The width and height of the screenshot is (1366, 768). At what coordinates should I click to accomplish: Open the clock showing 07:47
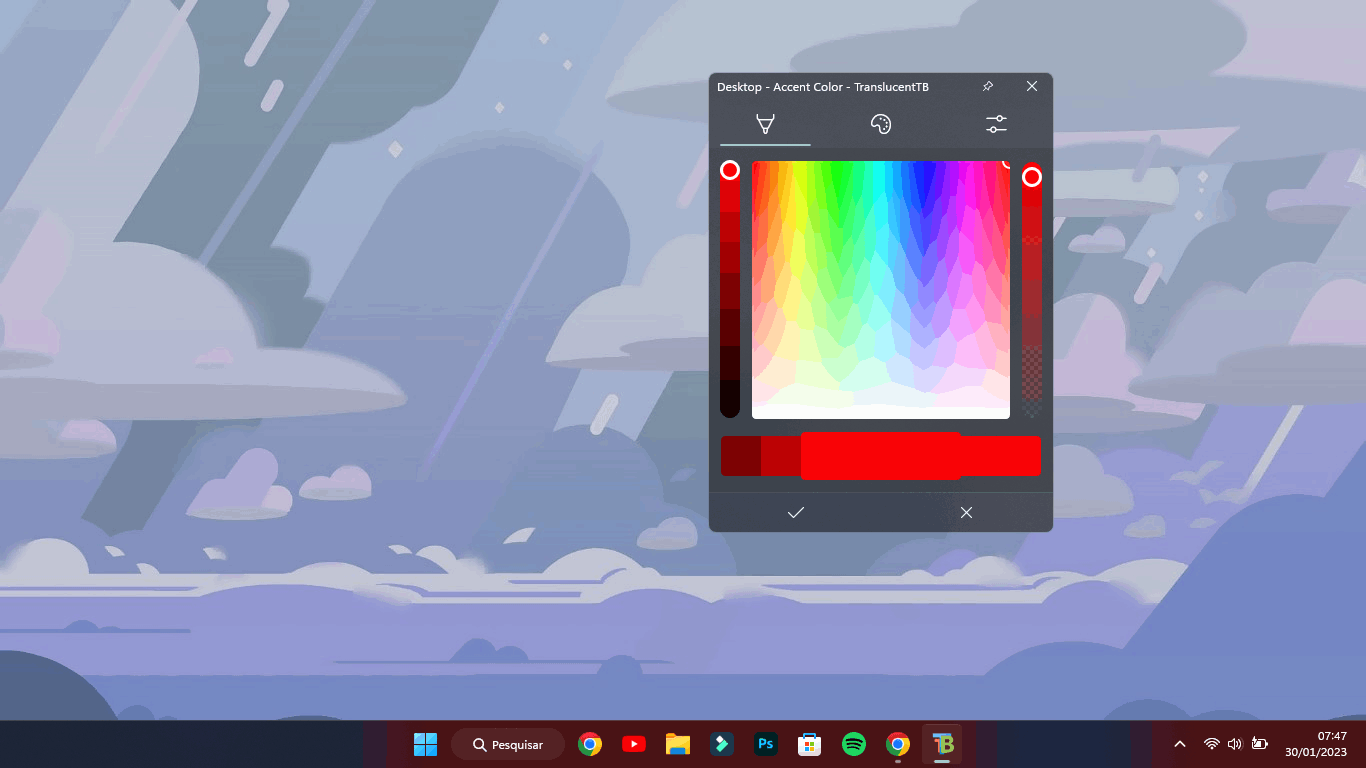tap(1316, 744)
